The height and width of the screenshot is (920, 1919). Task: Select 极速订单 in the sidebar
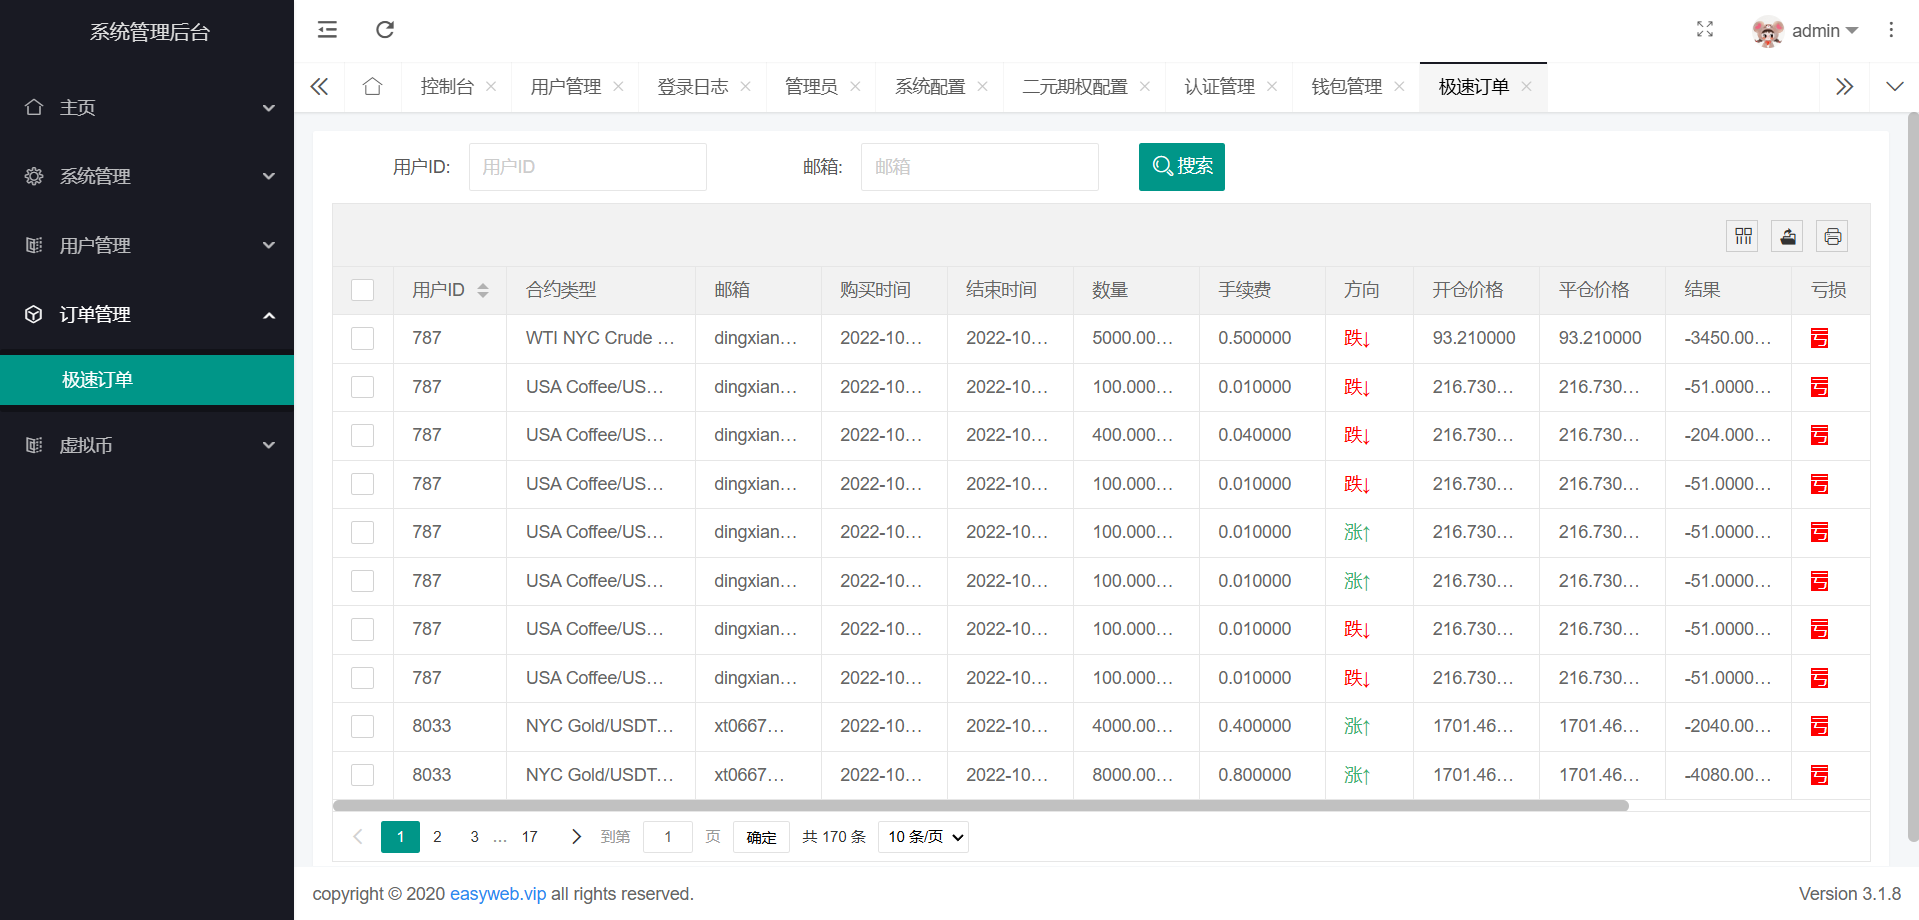97,380
